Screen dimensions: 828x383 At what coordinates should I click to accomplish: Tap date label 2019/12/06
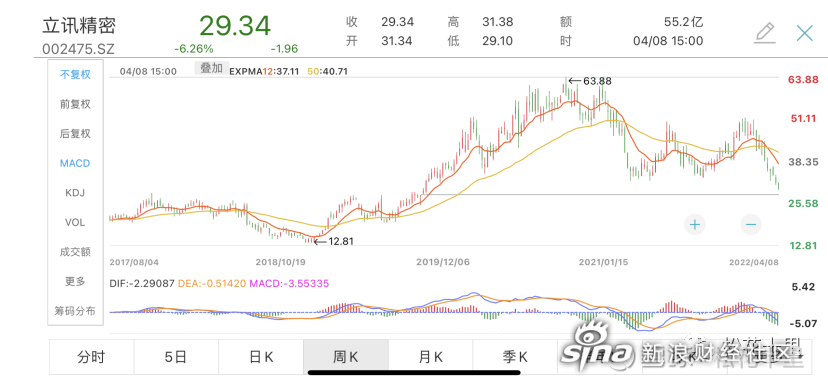(443, 261)
